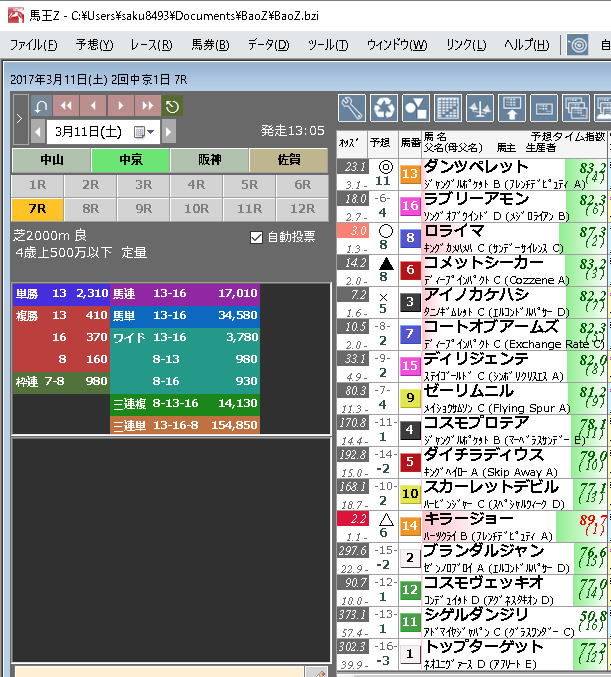Open the 馬券(B) menu
The height and width of the screenshot is (677, 611).
211,44
